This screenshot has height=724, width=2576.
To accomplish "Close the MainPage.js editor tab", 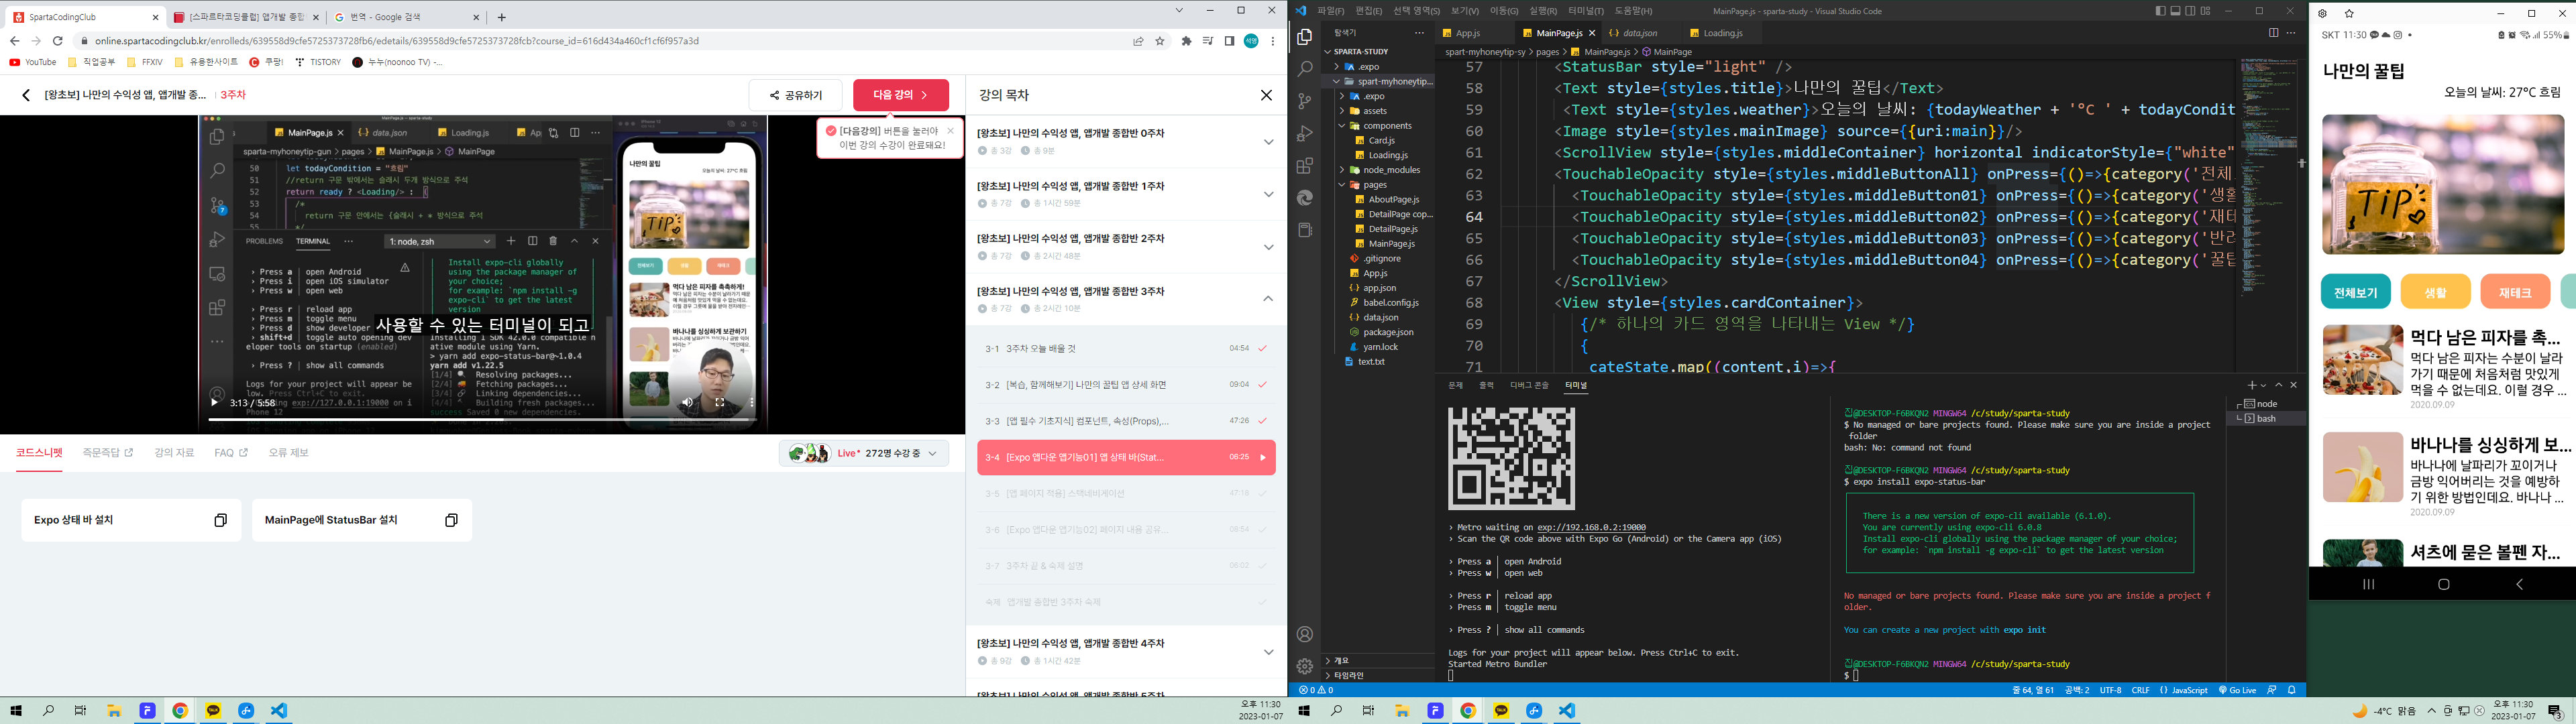I will [1592, 33].
